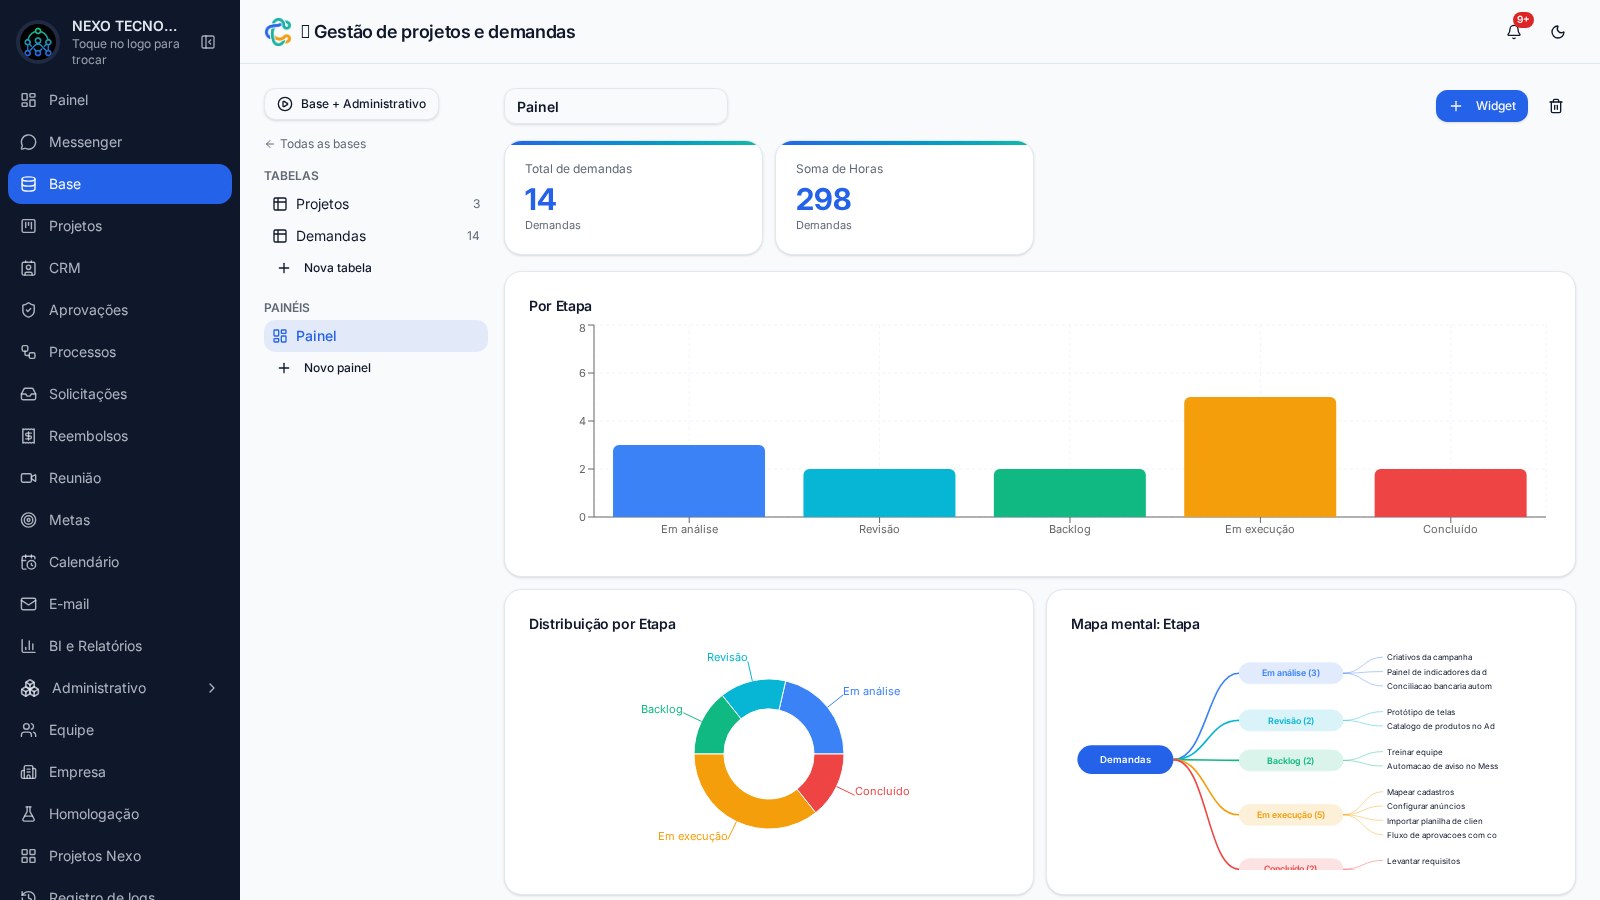Open the notifications bell
The image size is (1600, 900).
[1514, 32]
